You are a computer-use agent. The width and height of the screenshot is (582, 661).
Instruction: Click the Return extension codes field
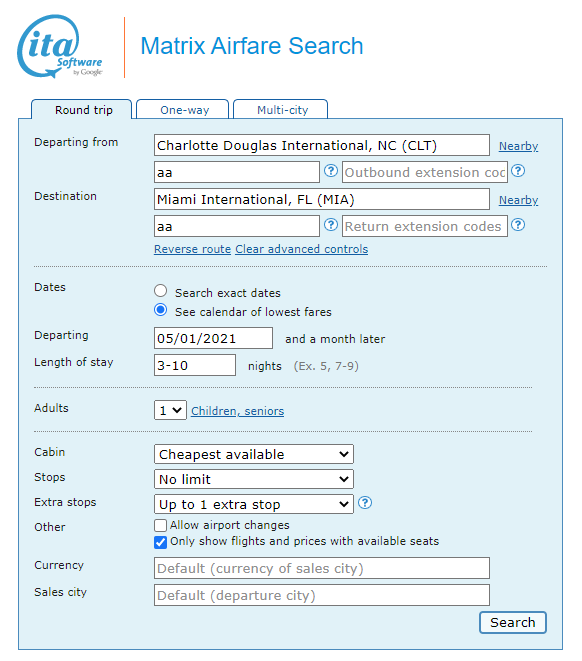tap(424, 226)
